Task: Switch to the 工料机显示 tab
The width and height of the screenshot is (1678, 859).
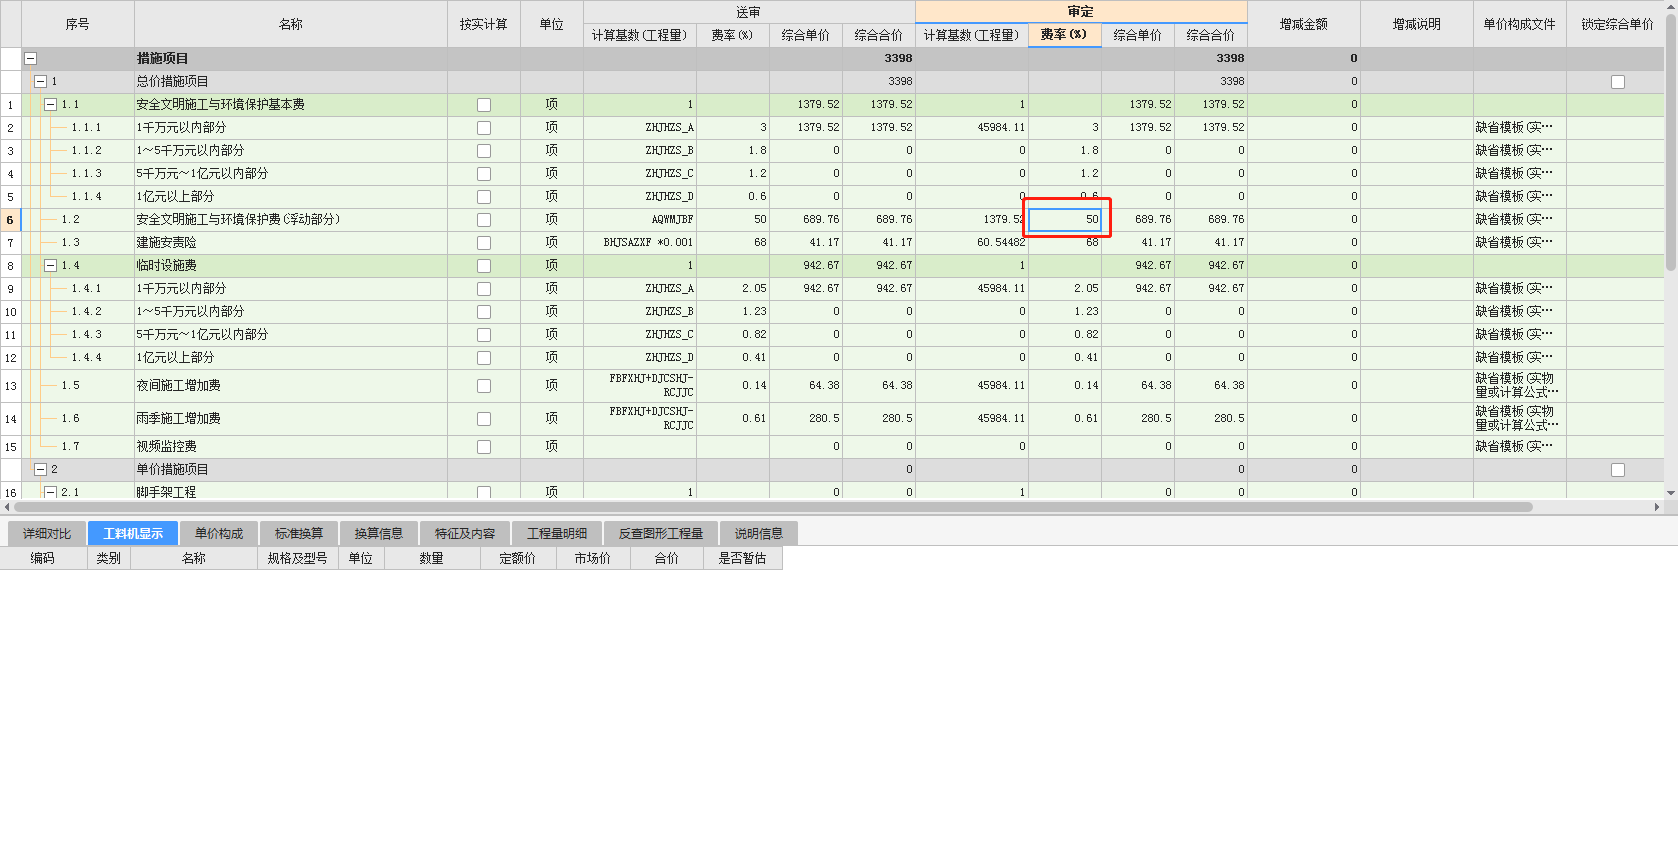Action: click(133, 534)
